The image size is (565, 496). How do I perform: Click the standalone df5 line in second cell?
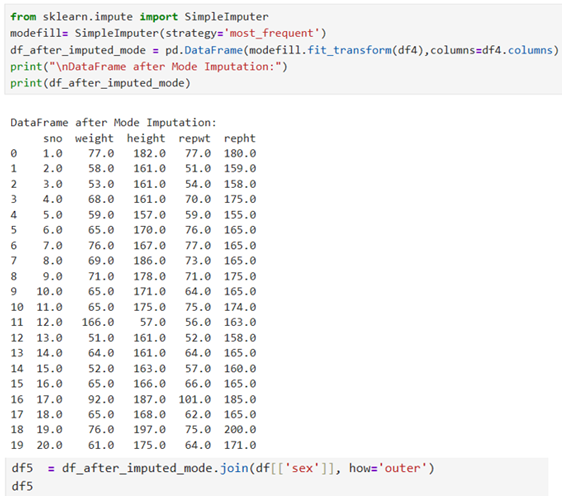tap(22, 486)
